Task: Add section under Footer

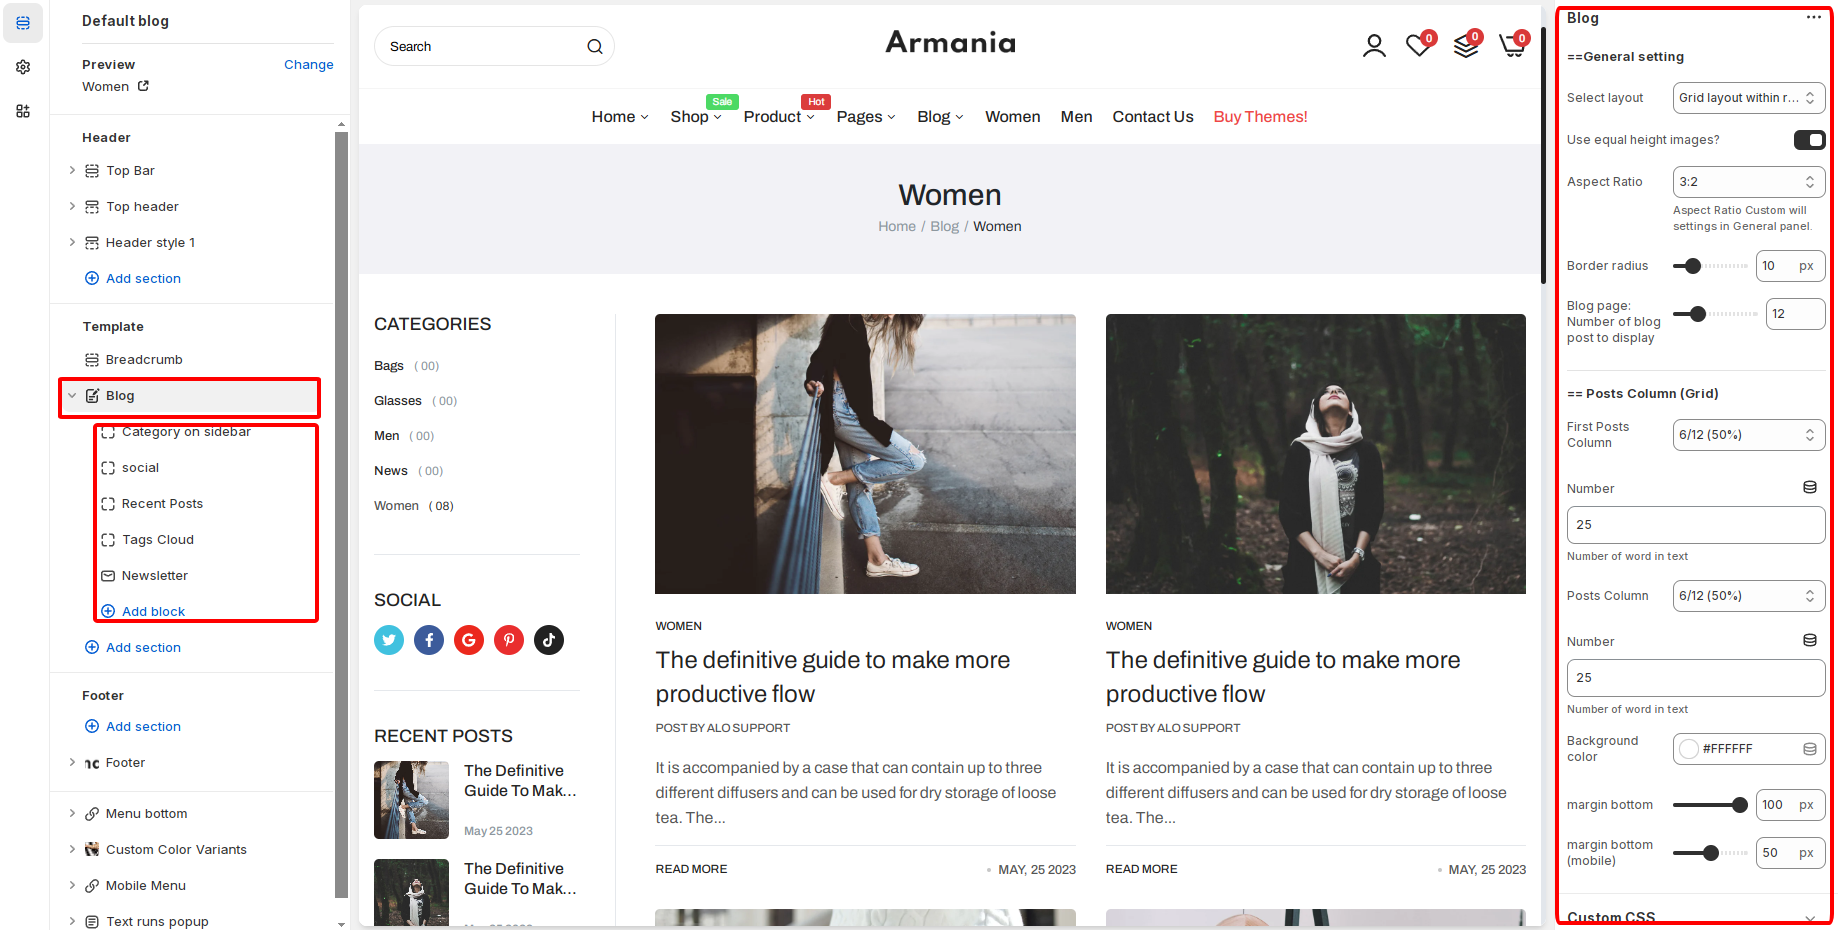Action: [133, 727]
